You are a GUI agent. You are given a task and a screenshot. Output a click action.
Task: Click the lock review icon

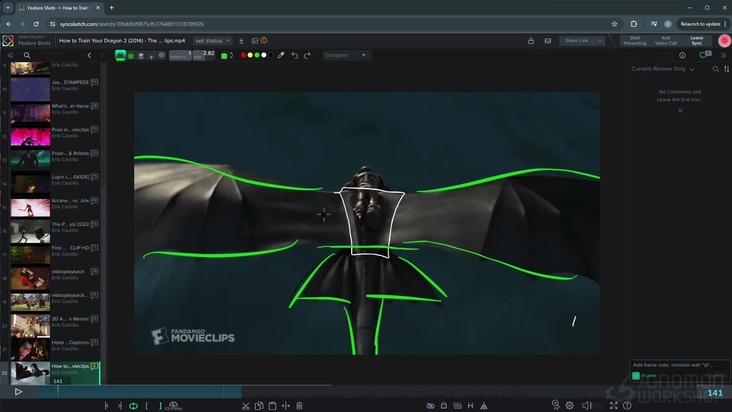click(531, 41)
